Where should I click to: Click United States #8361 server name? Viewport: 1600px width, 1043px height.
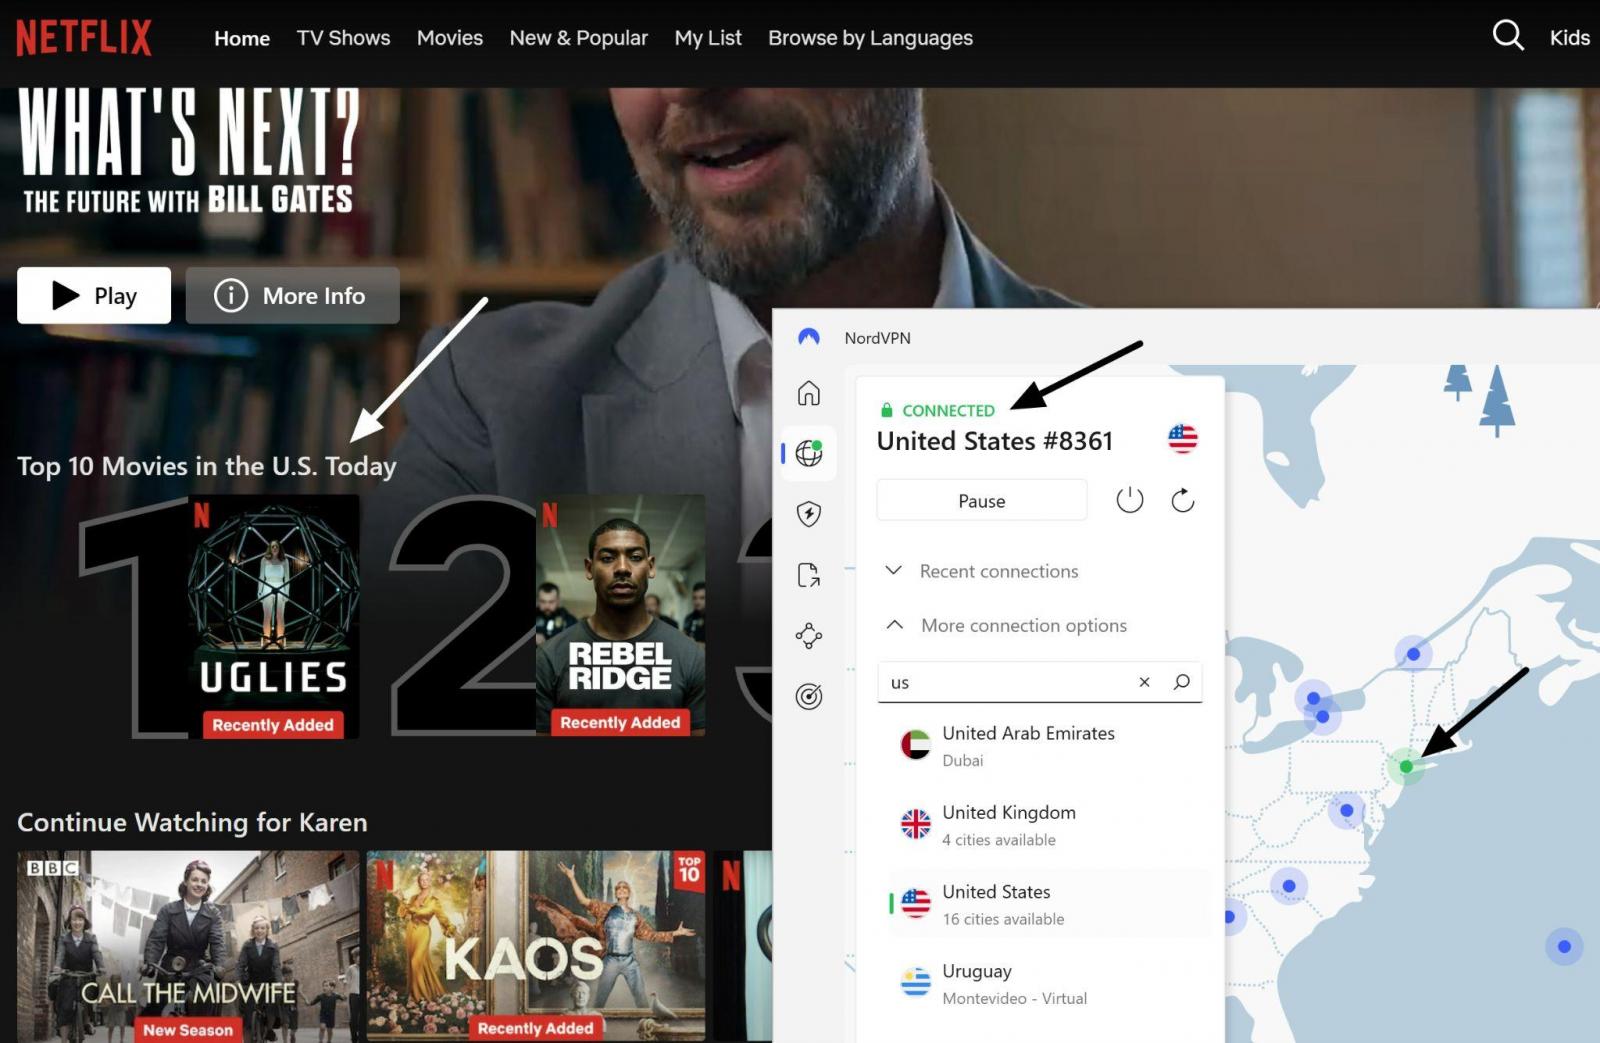pos(995,441)
